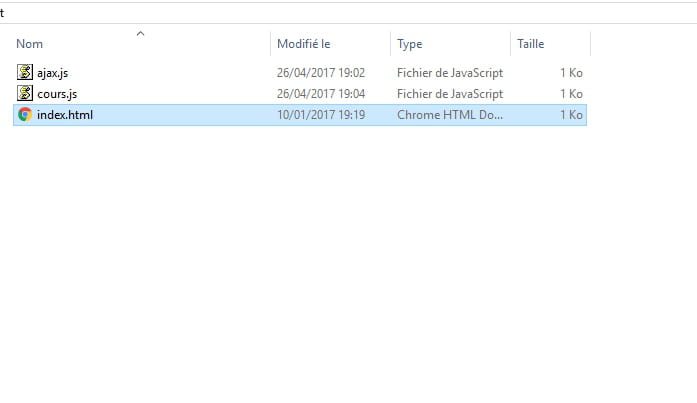697x403 pixels.
Task: Click the 1 Ko size of cours.js
Action: click(571, 94)
